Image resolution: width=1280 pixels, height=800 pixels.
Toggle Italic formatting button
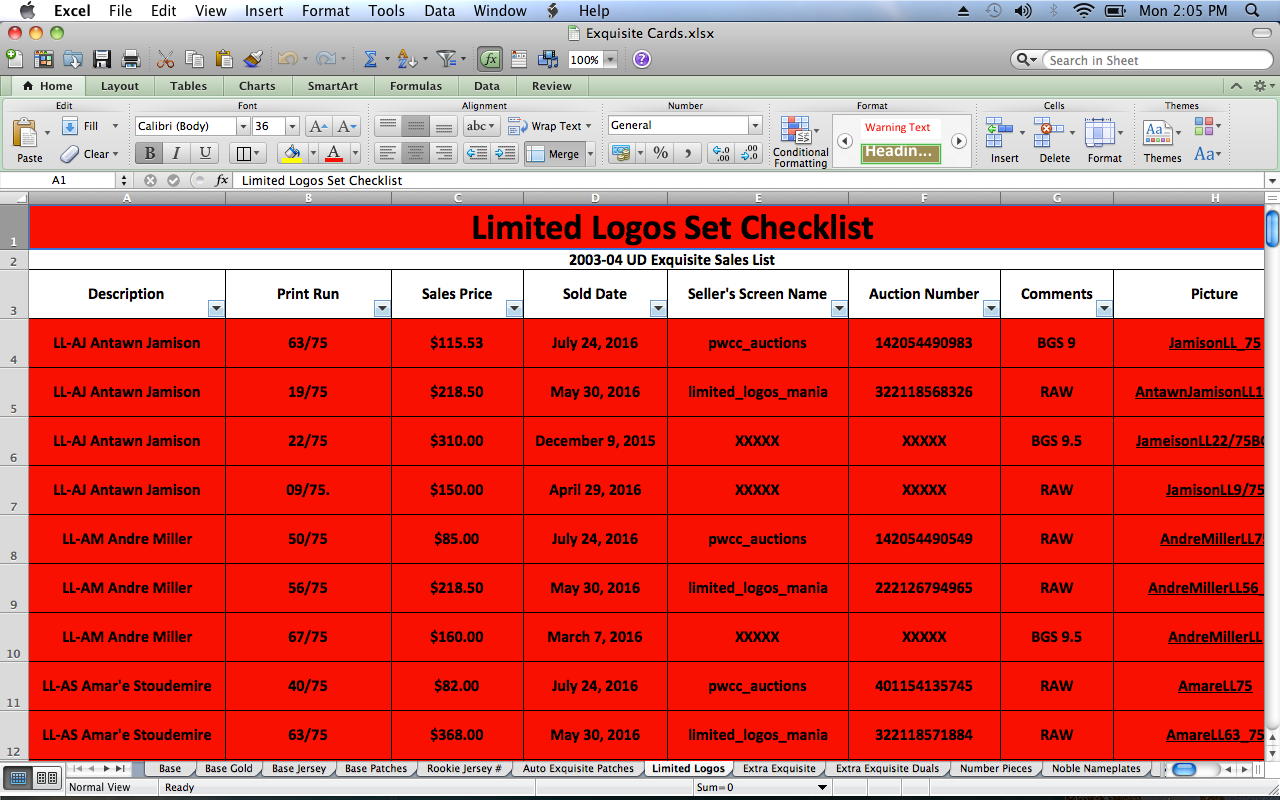point(177,153)
